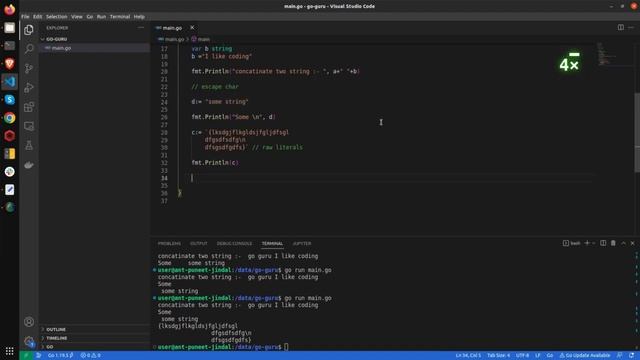
Task: Launch Brave browser from the dock
Action: click(9, 64)
